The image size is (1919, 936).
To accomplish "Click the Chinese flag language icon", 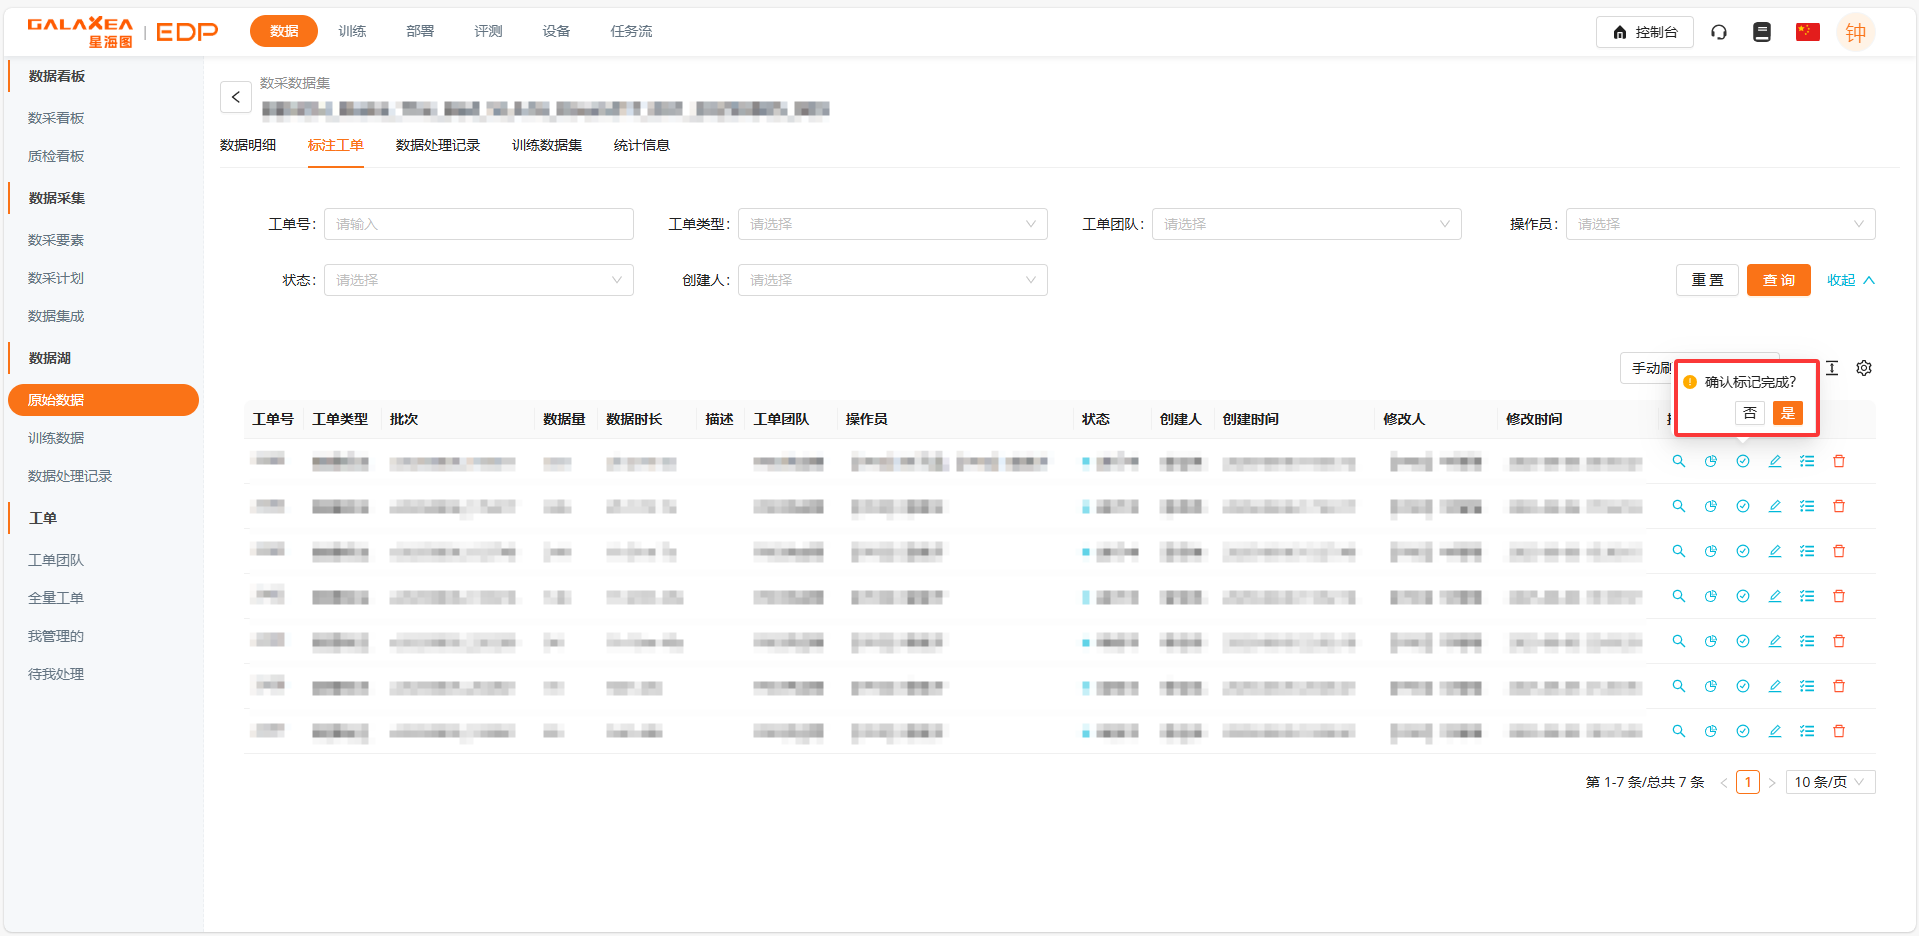I will 1807,32.
